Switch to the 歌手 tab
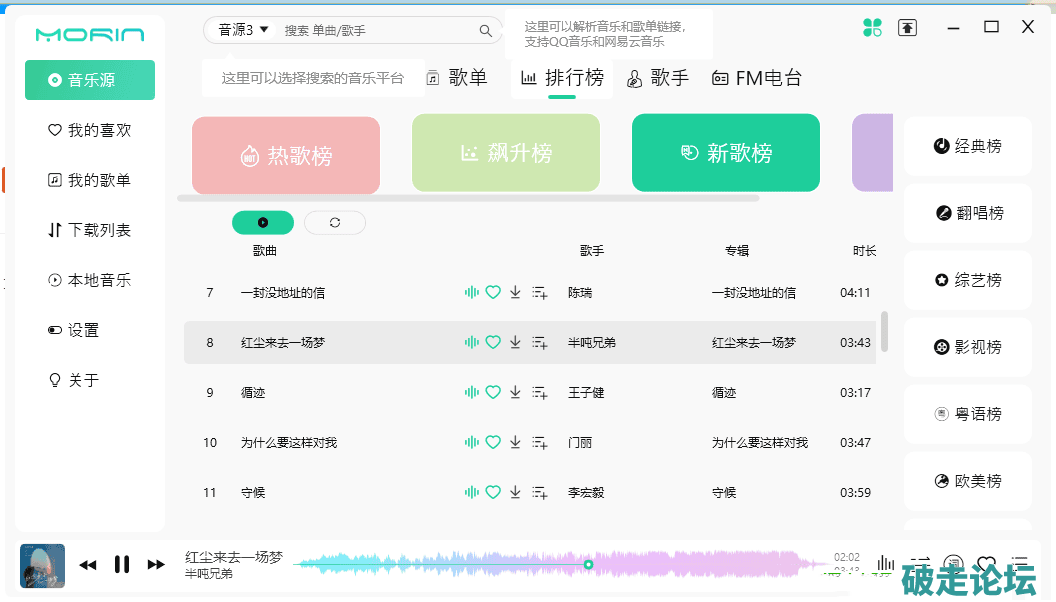This screenshot has width=1056, height=602. tap(658, 78)
